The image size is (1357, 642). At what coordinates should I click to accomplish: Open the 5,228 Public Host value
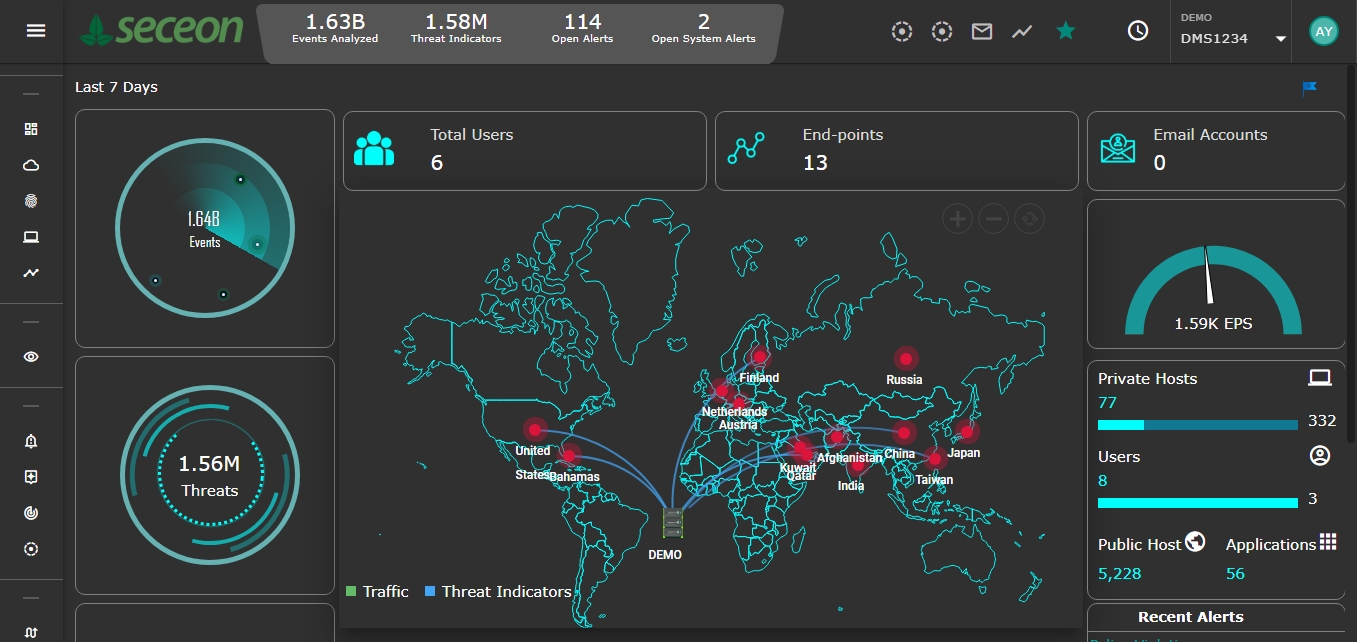point(1119,574)
